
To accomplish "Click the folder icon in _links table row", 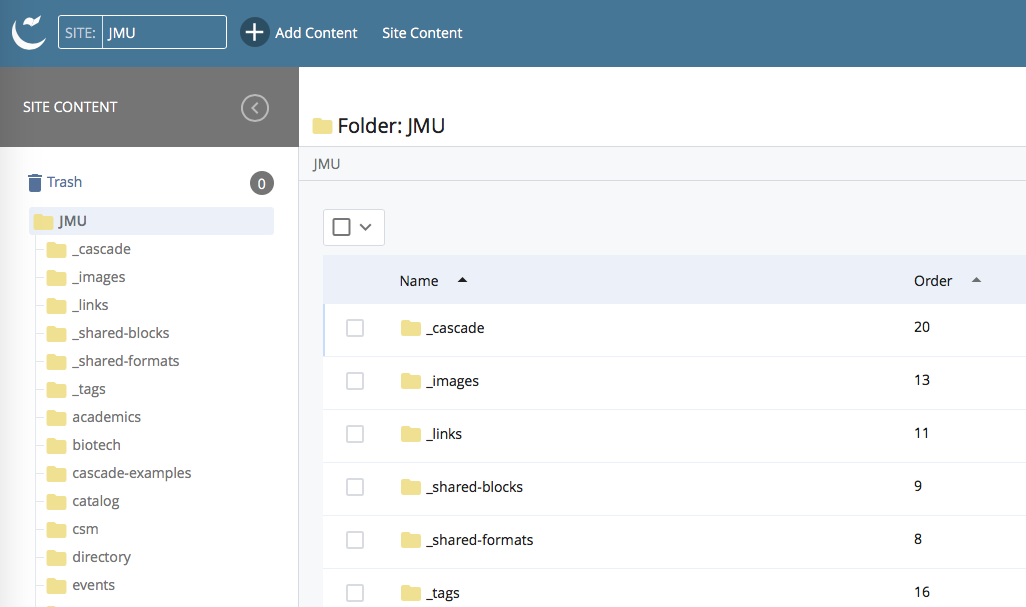I will point(411,434).
